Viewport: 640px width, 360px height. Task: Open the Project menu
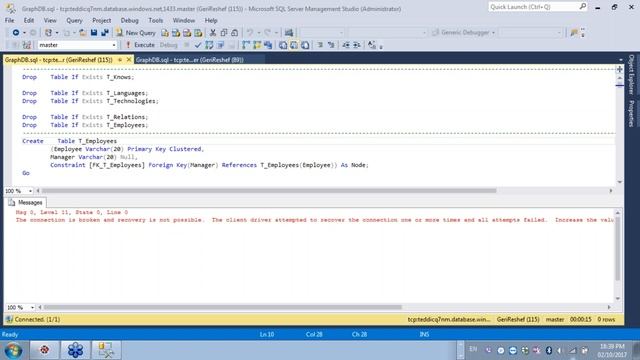click(101, 20)
